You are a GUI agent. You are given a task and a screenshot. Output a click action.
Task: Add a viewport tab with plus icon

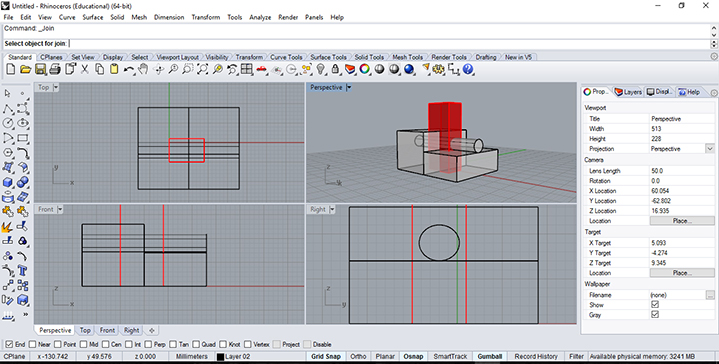click(x=151, y=330)
